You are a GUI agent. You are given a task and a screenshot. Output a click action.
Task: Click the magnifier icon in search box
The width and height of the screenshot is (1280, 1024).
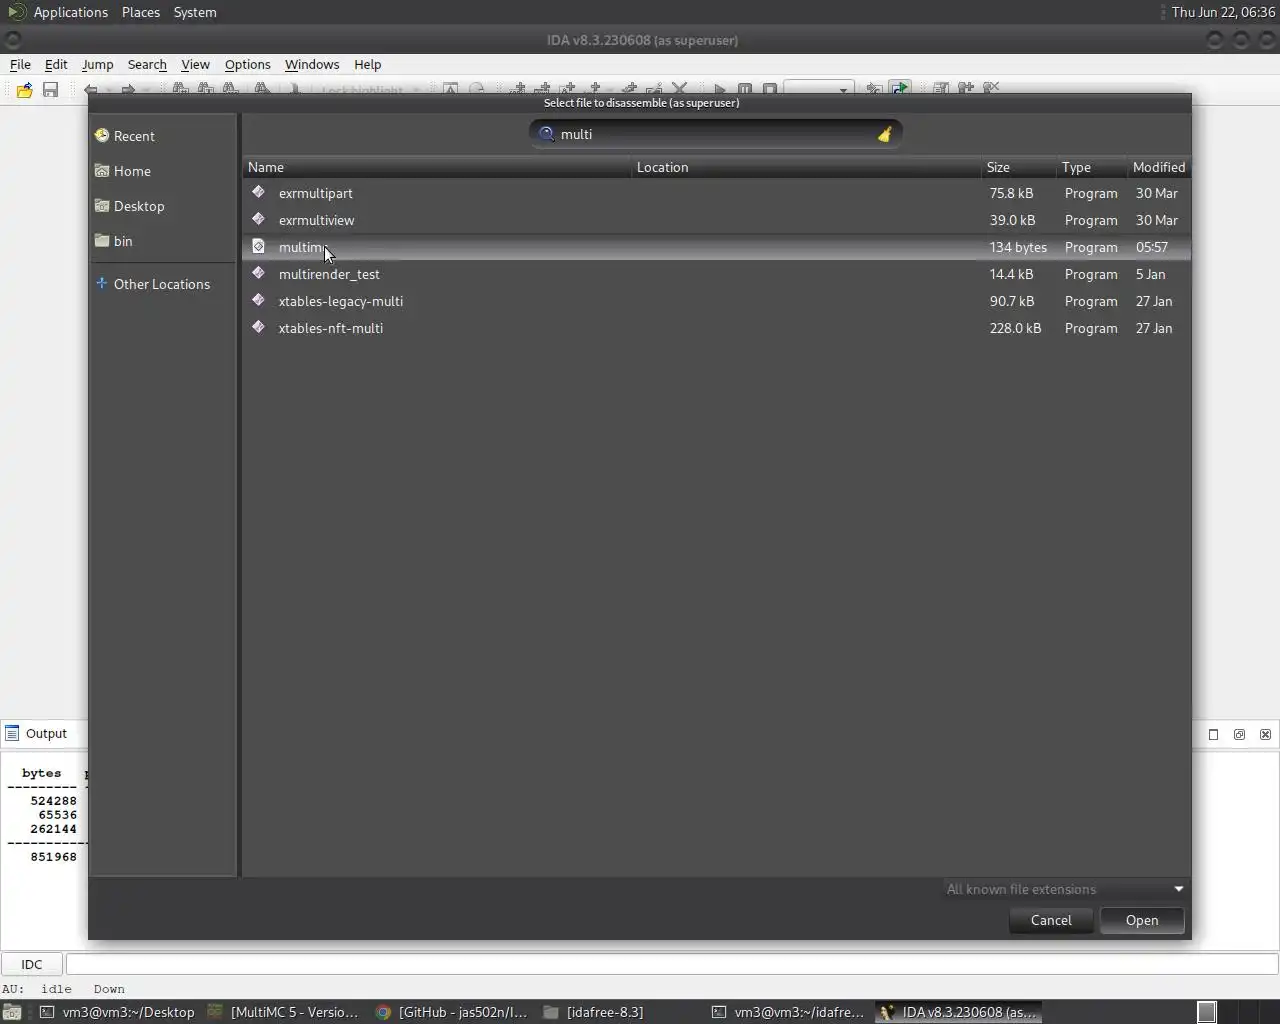(x=547, y=134)
